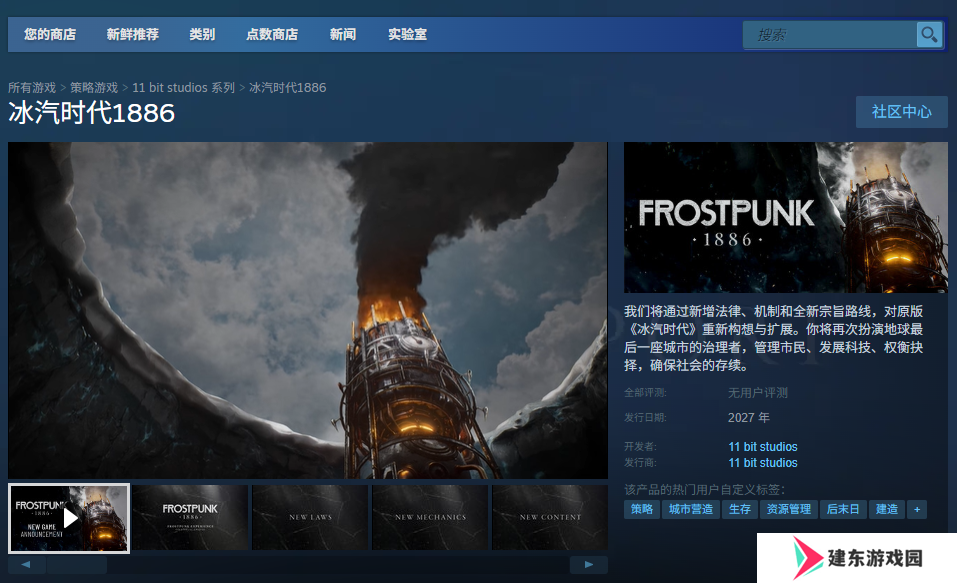
Task: Click the 冰汽时代1886 breadcrumb link
Action: pos(287,87)
